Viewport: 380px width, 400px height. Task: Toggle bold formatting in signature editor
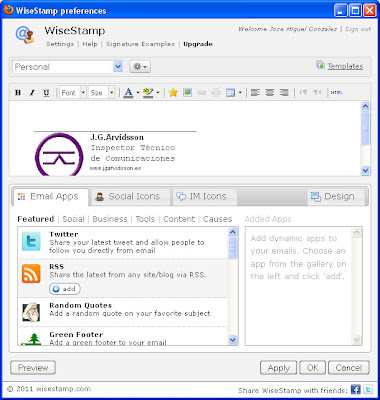(x=18, y=93)
